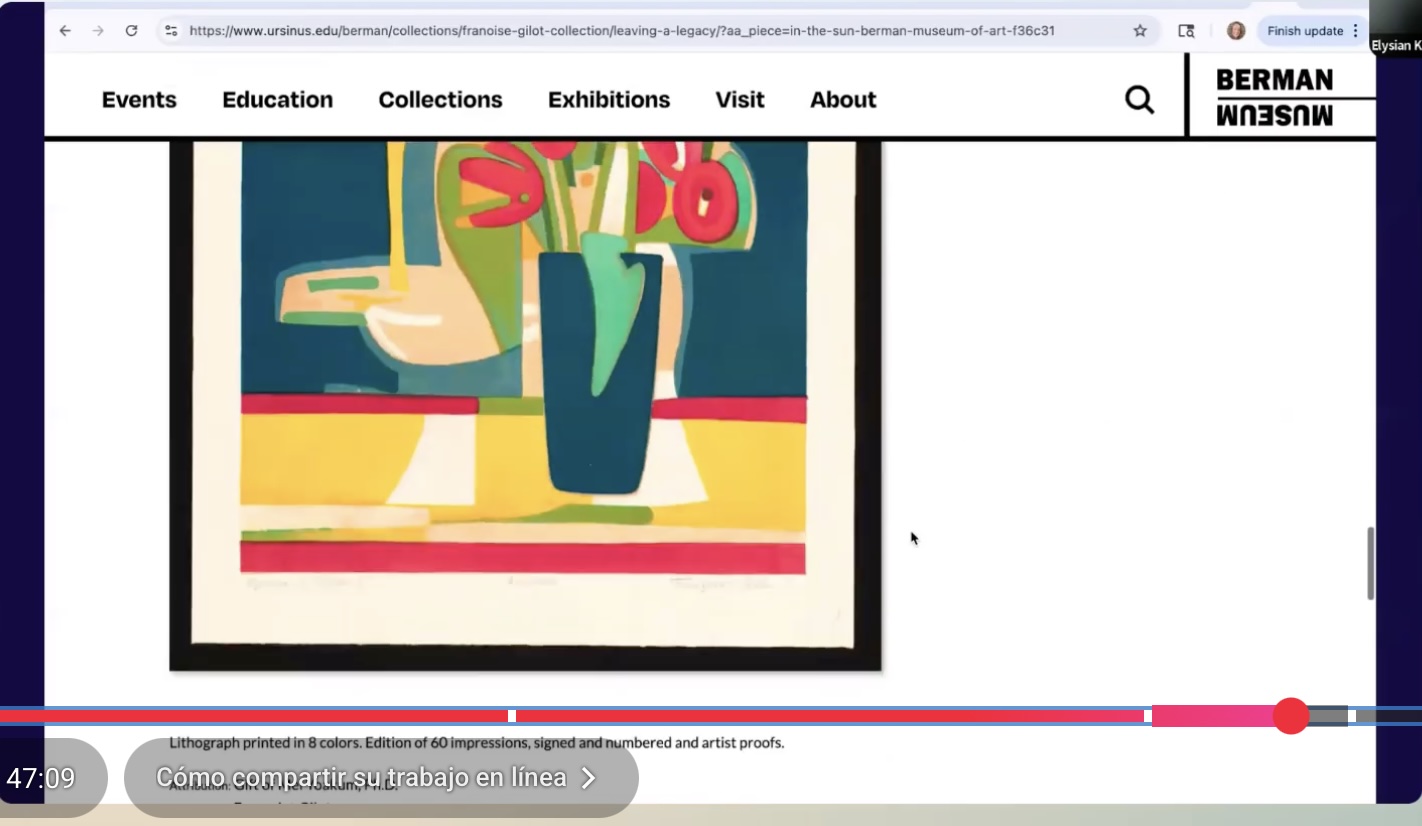Open the Education navigation menu
This screenshot has height=826, width=1422.
click(x=277, y=100)
